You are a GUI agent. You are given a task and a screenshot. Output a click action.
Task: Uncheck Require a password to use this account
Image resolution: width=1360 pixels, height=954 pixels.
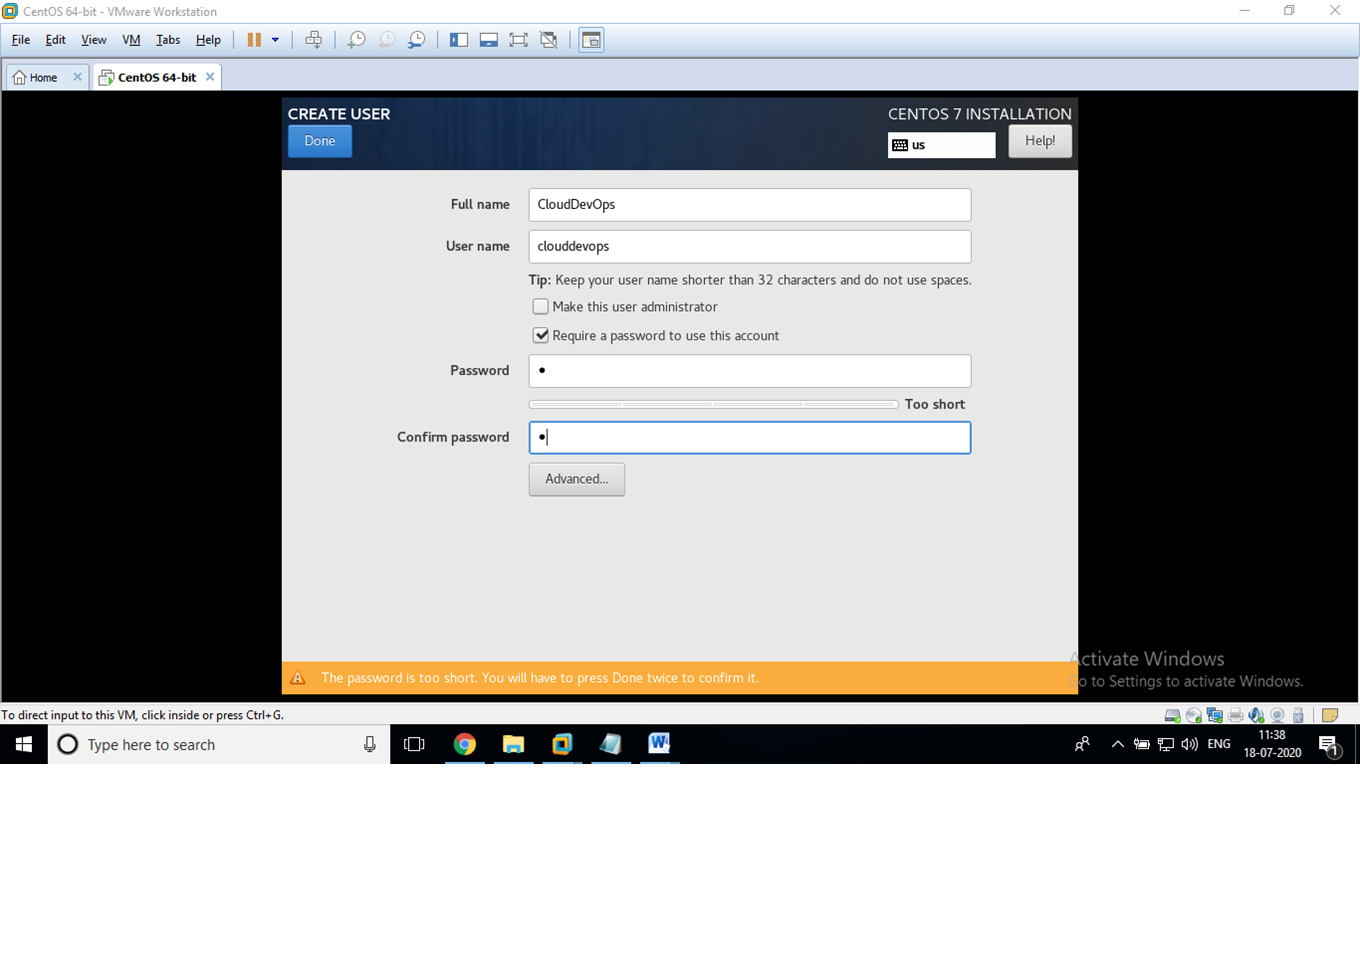tap(540, 335)
